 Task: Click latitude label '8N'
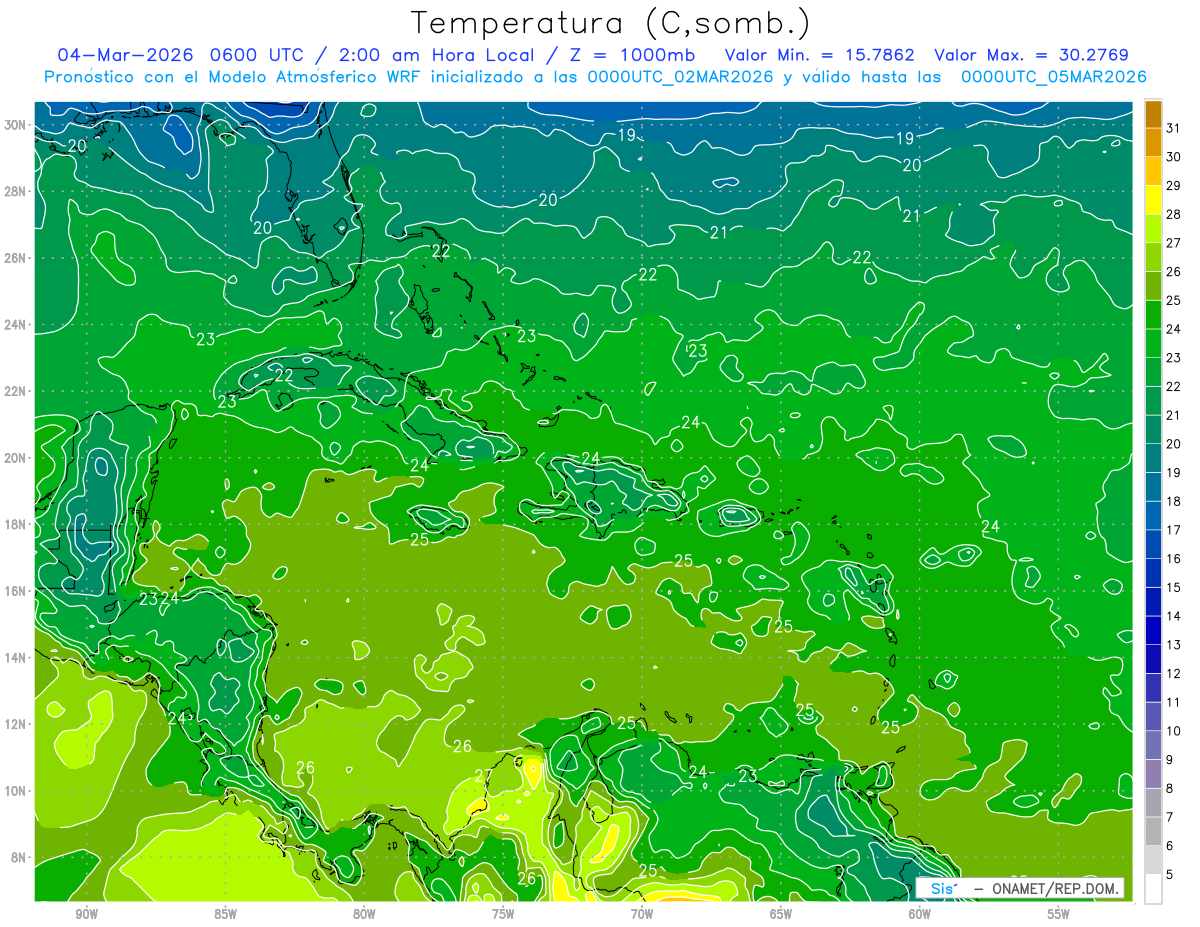coord(18,857)
